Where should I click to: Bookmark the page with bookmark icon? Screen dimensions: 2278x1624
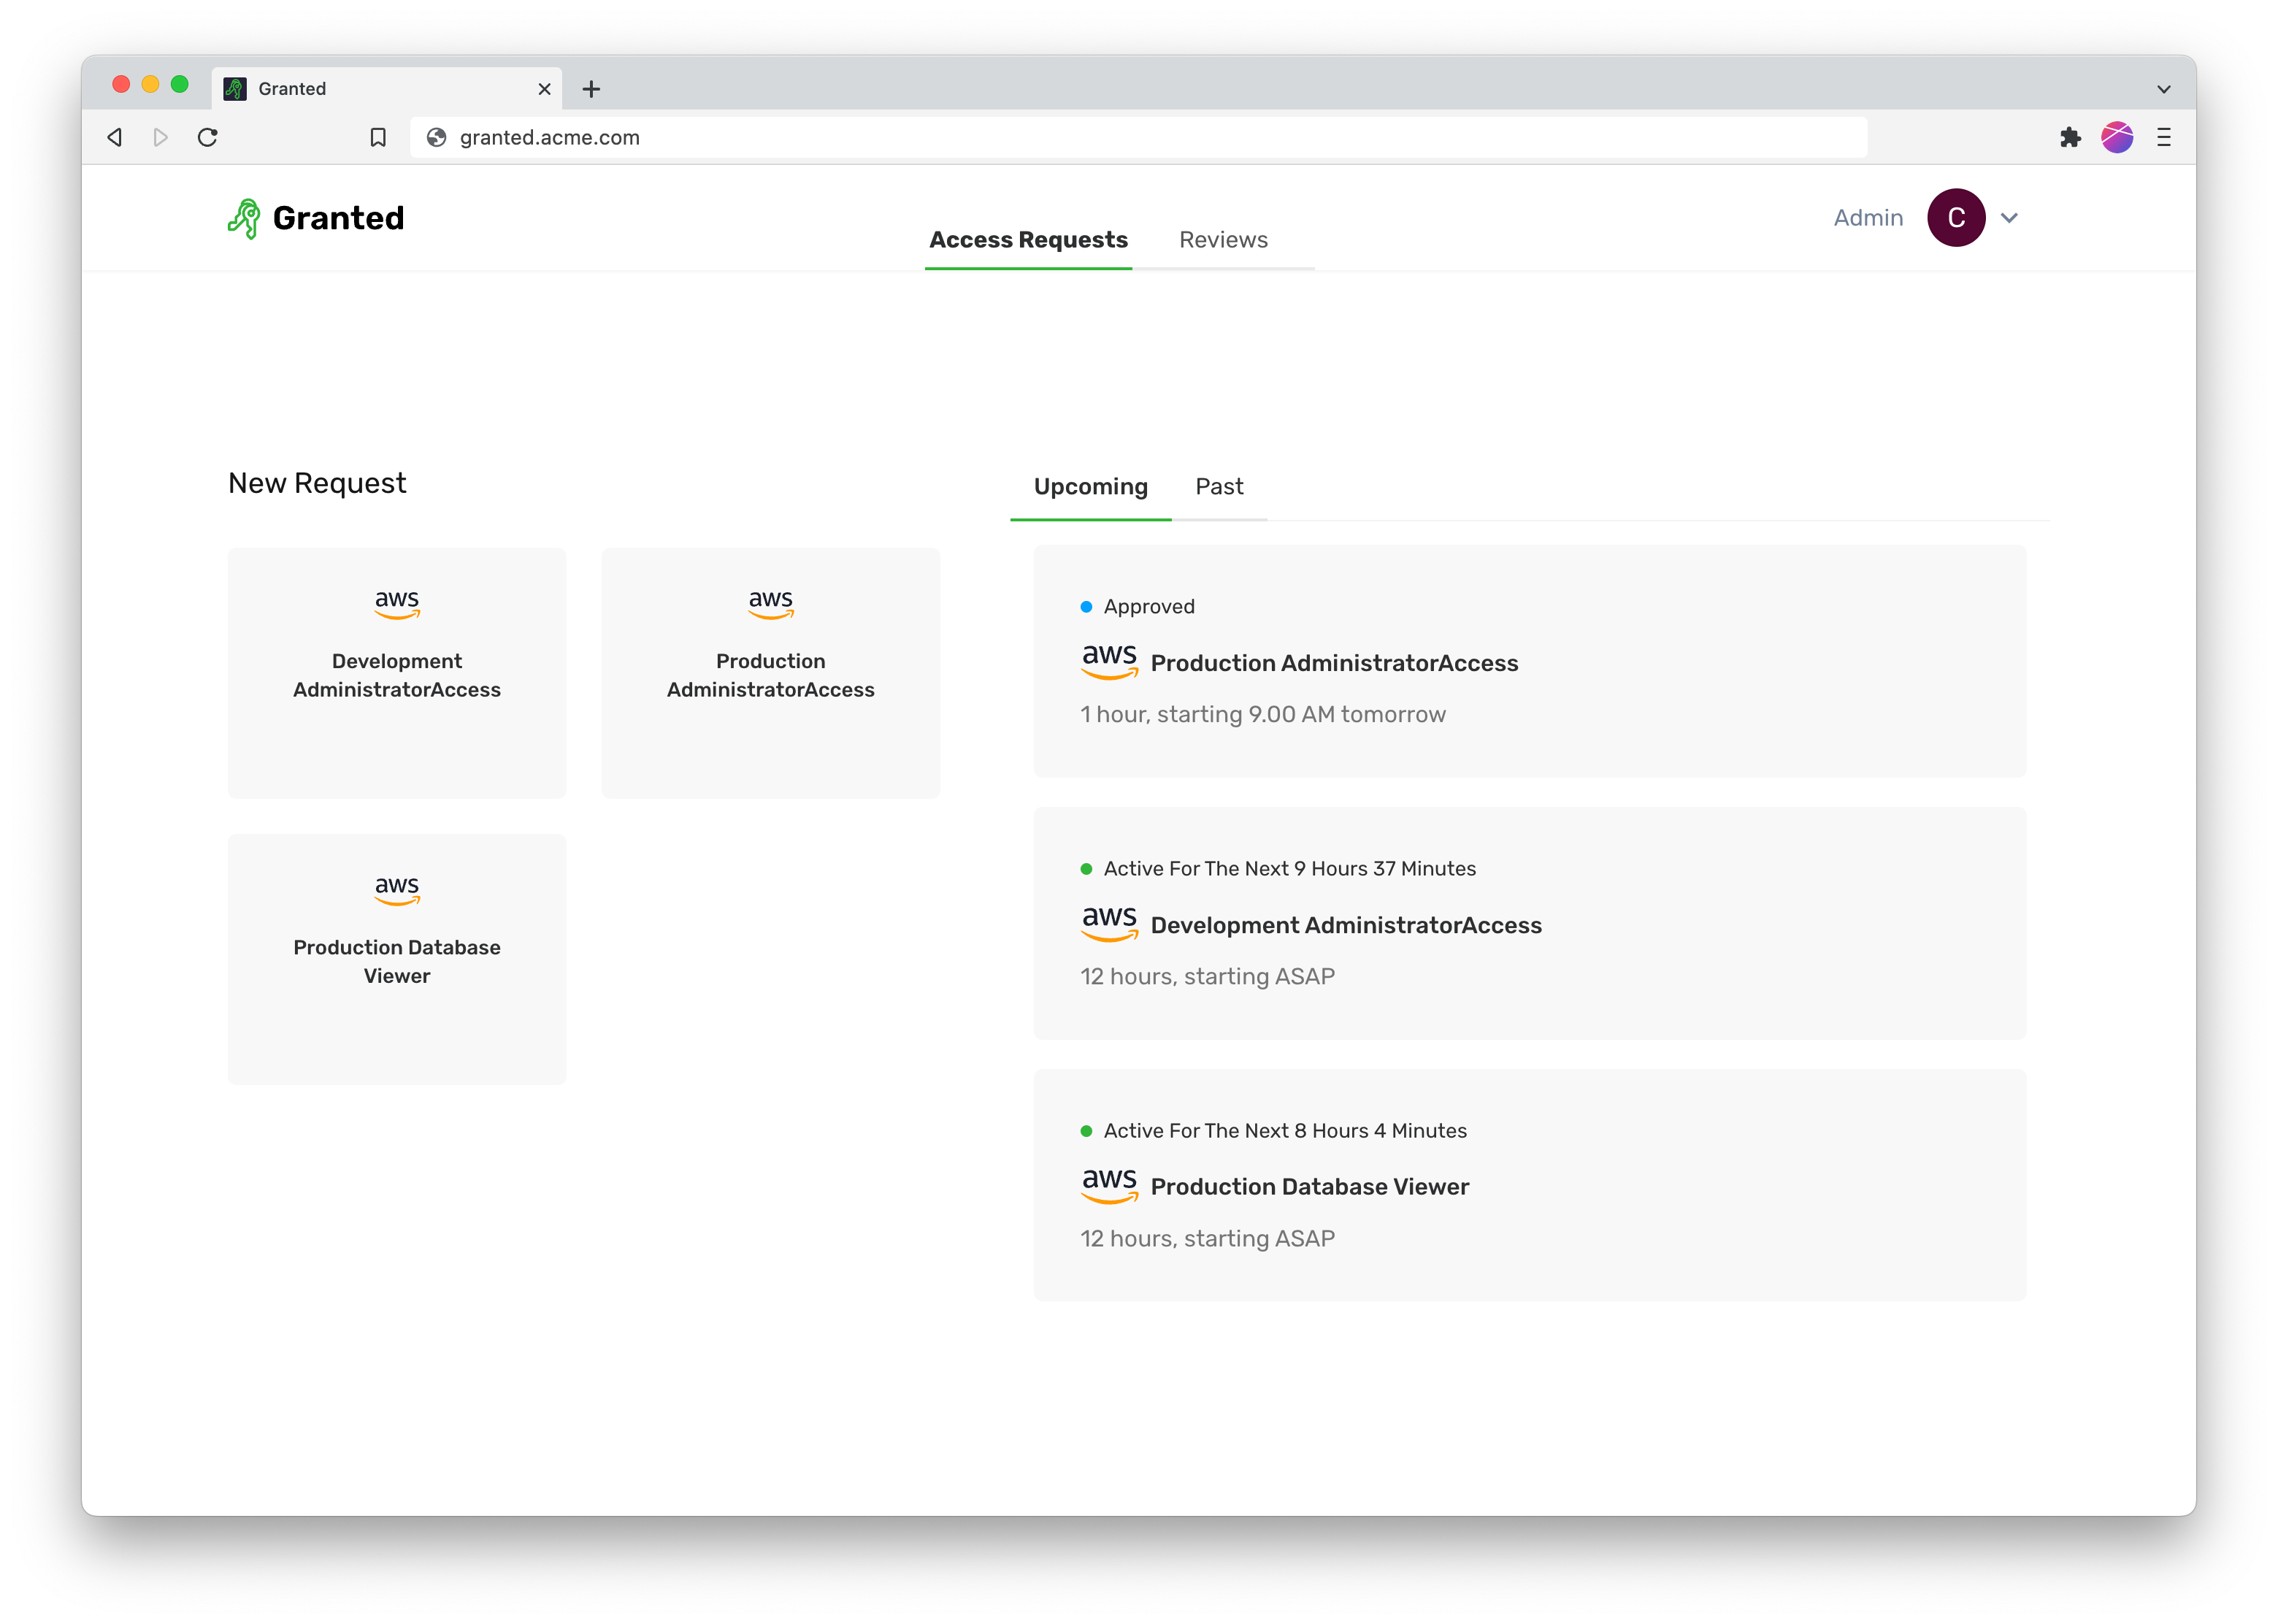378,137
